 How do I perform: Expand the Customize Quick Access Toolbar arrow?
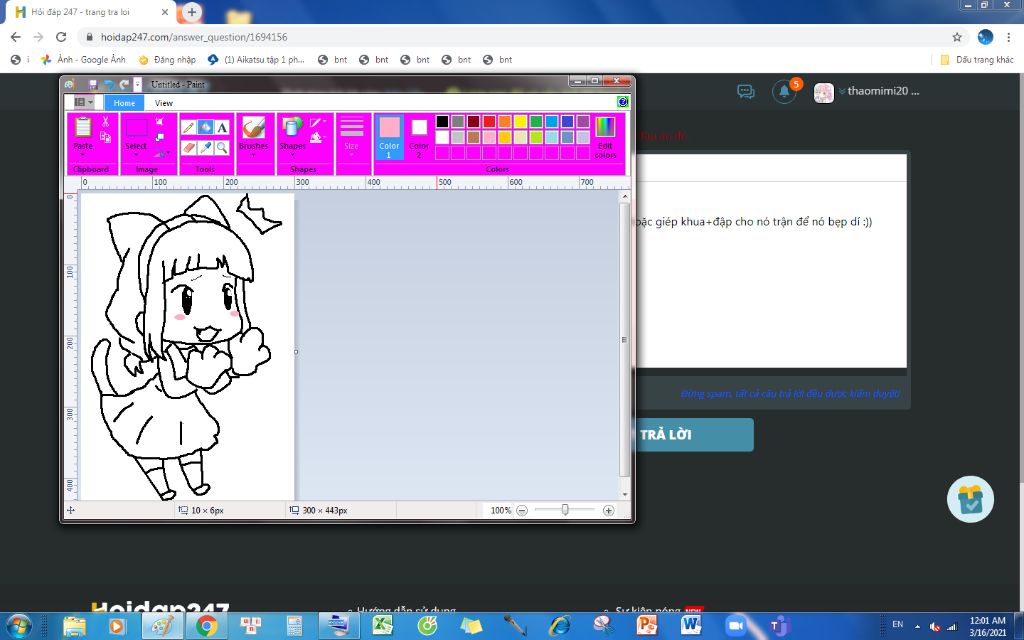[138, 85]
